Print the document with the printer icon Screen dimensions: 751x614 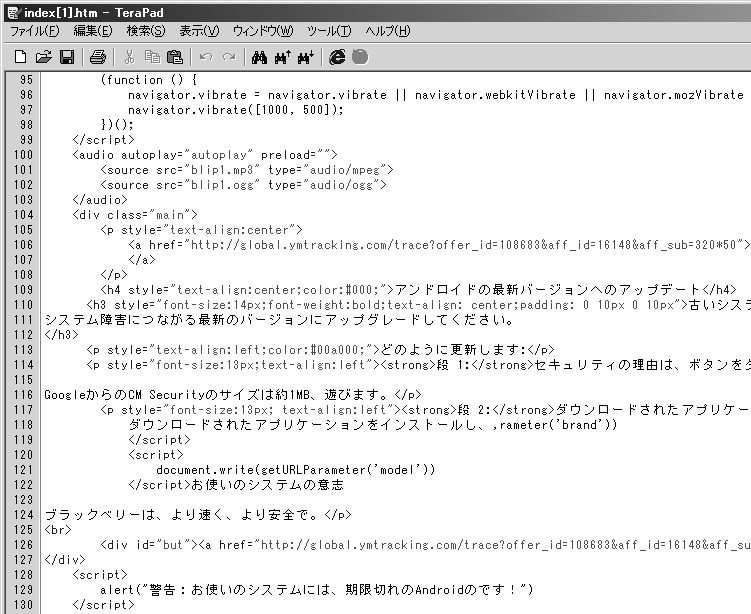point(98,57)
